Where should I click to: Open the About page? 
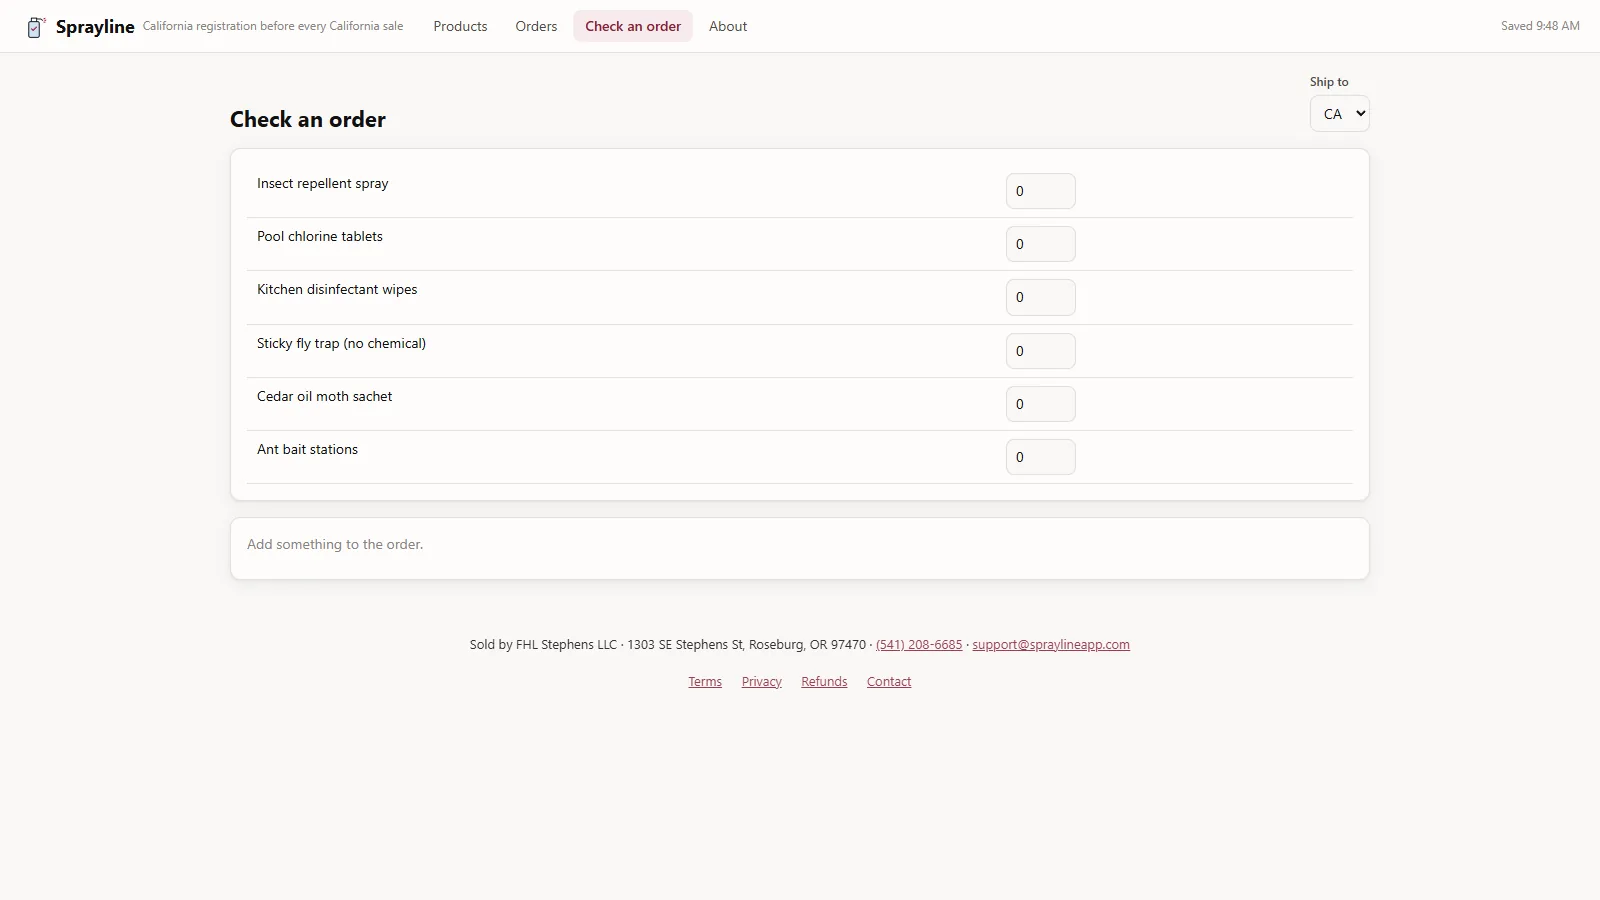(728, 26)
